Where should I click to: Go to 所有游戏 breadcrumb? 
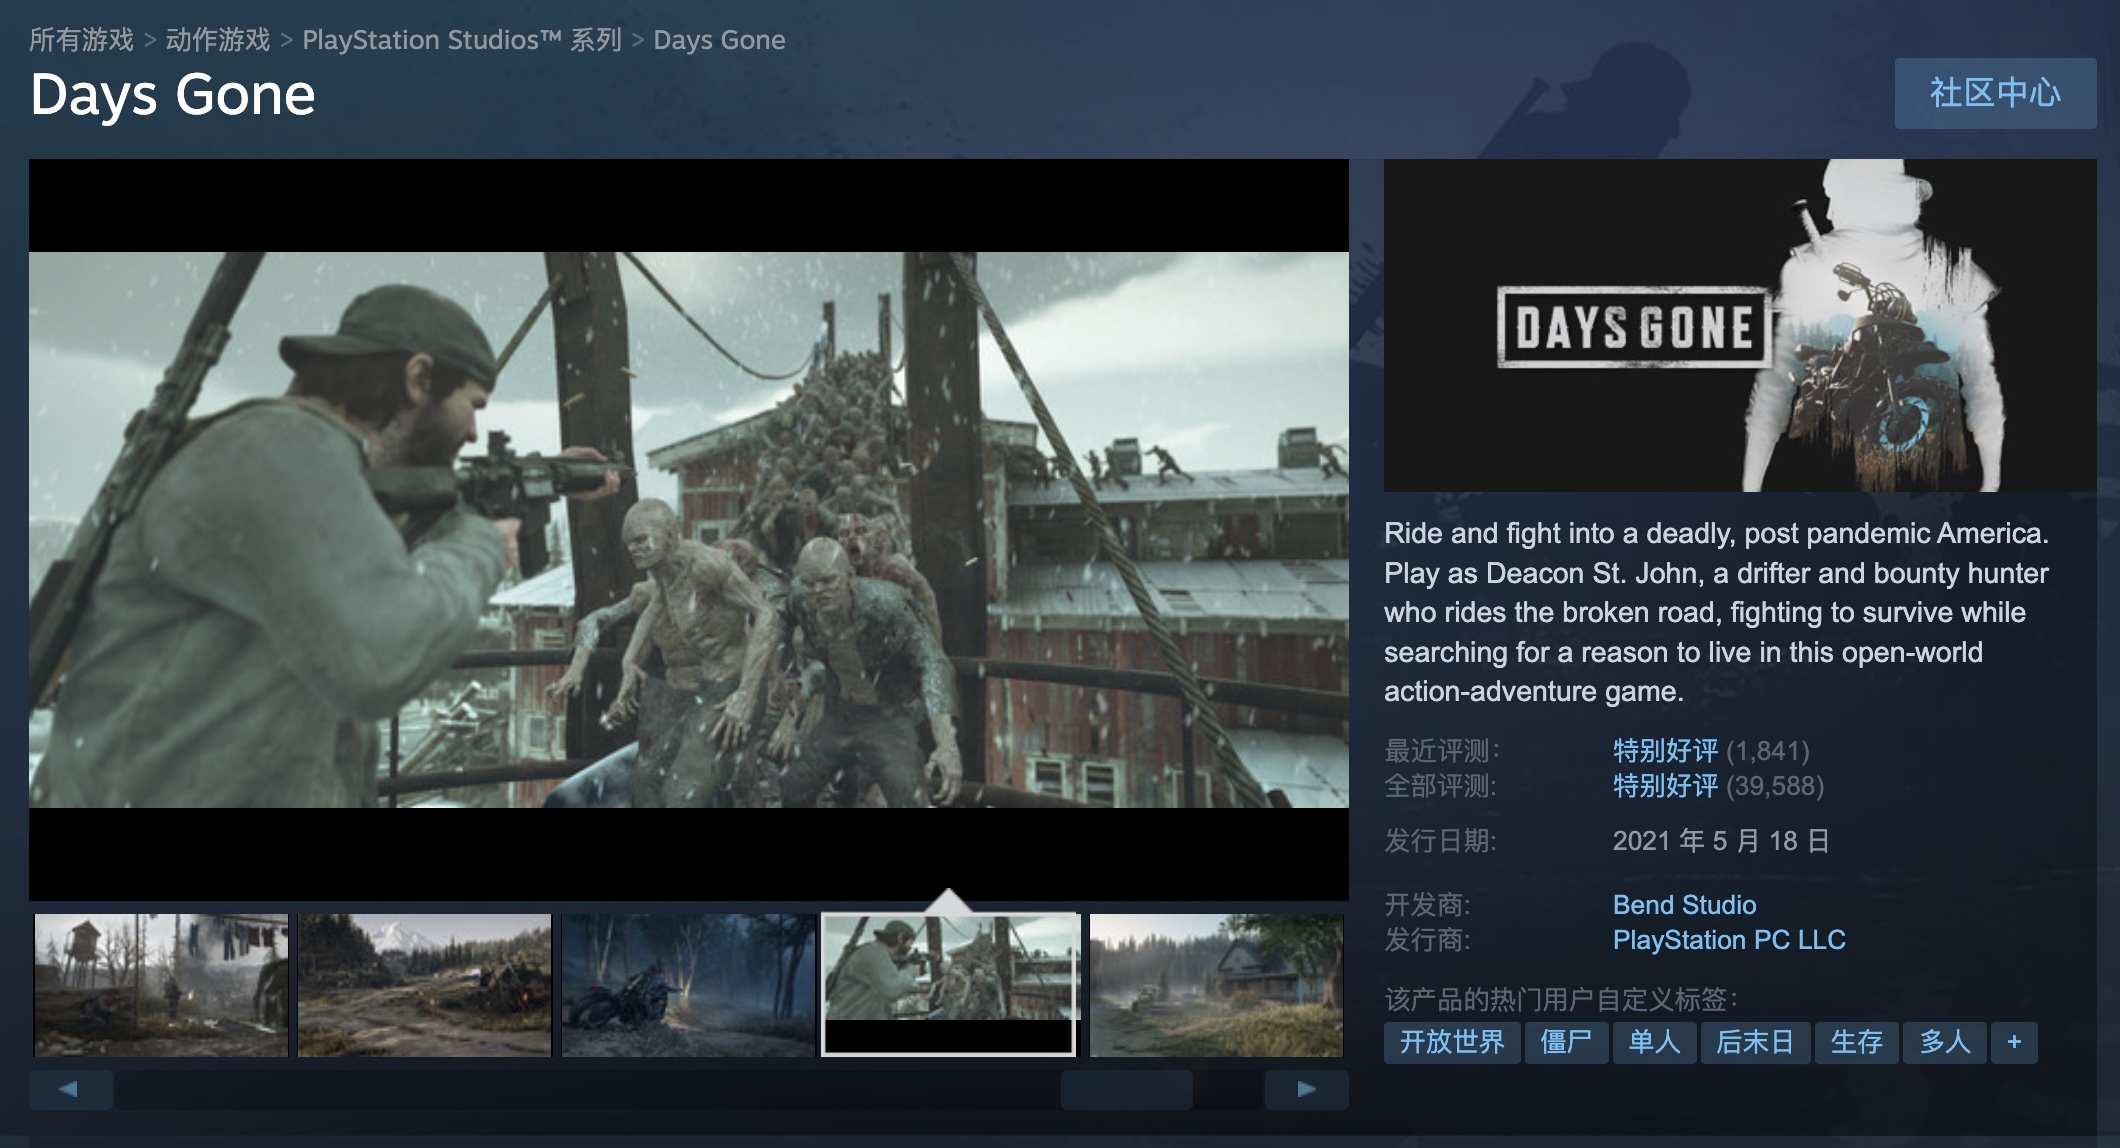click(x=81, y=40)
